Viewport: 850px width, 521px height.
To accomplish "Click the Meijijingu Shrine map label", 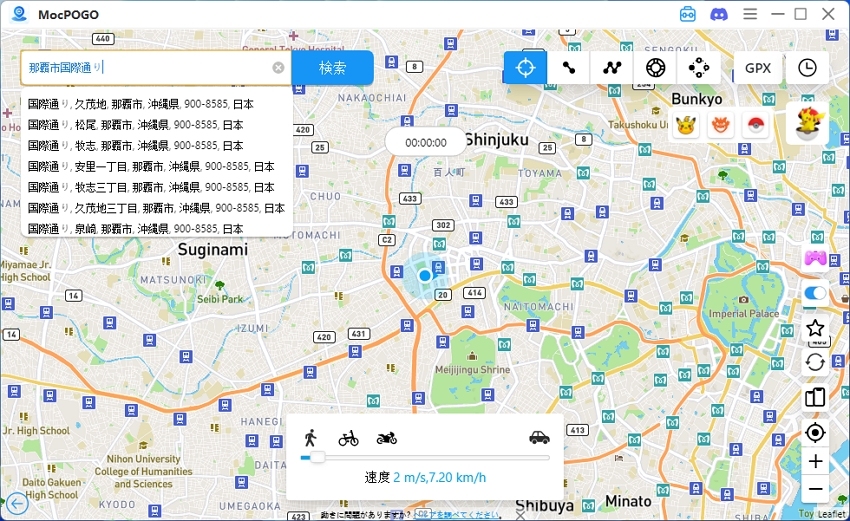I will pyautogui.click(x=472, y=370).
